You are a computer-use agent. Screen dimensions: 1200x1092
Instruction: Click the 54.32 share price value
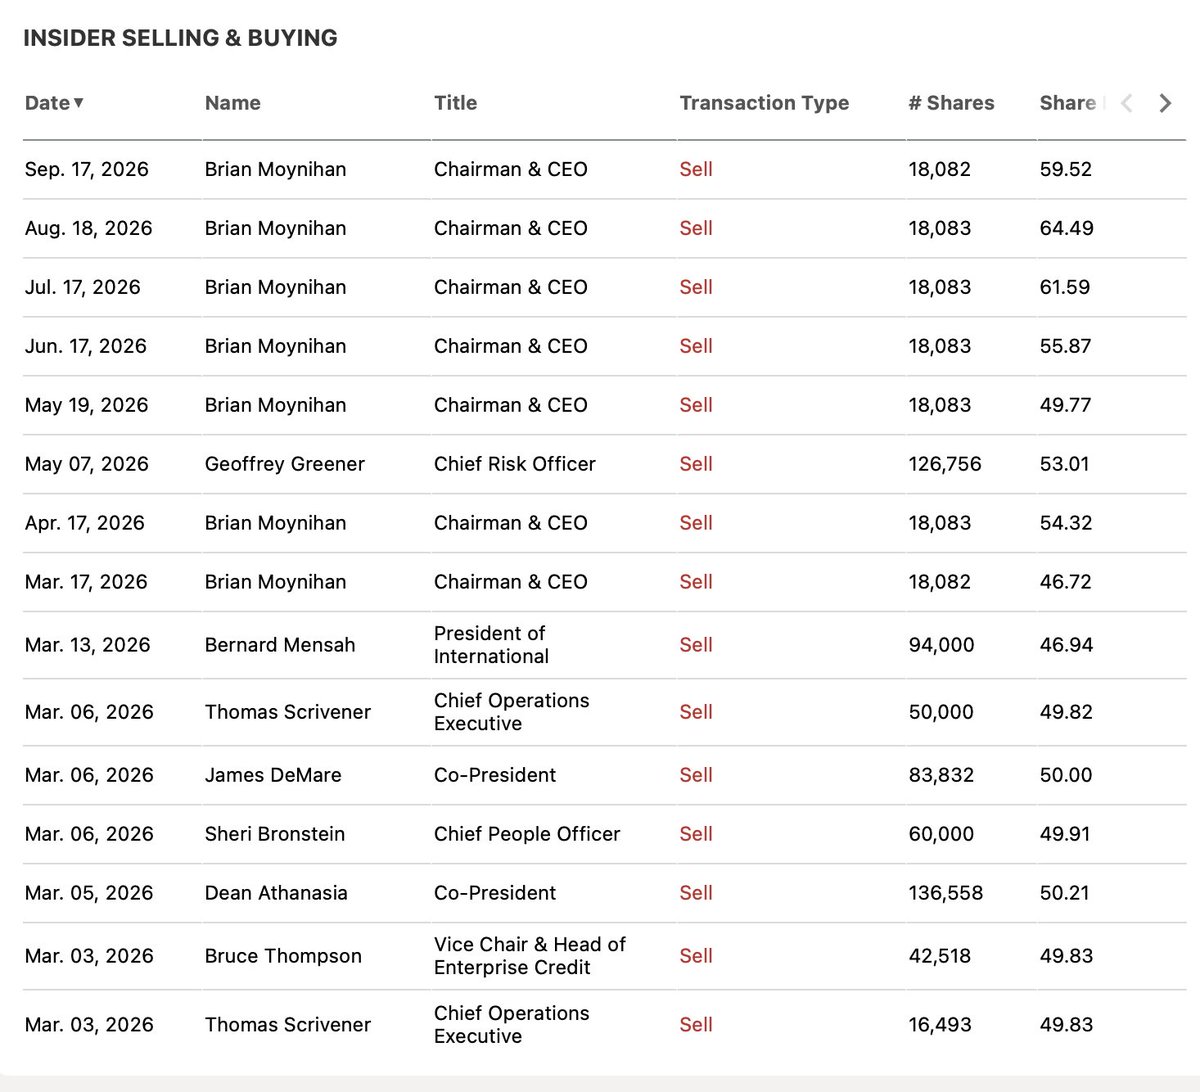point(1066,523)
